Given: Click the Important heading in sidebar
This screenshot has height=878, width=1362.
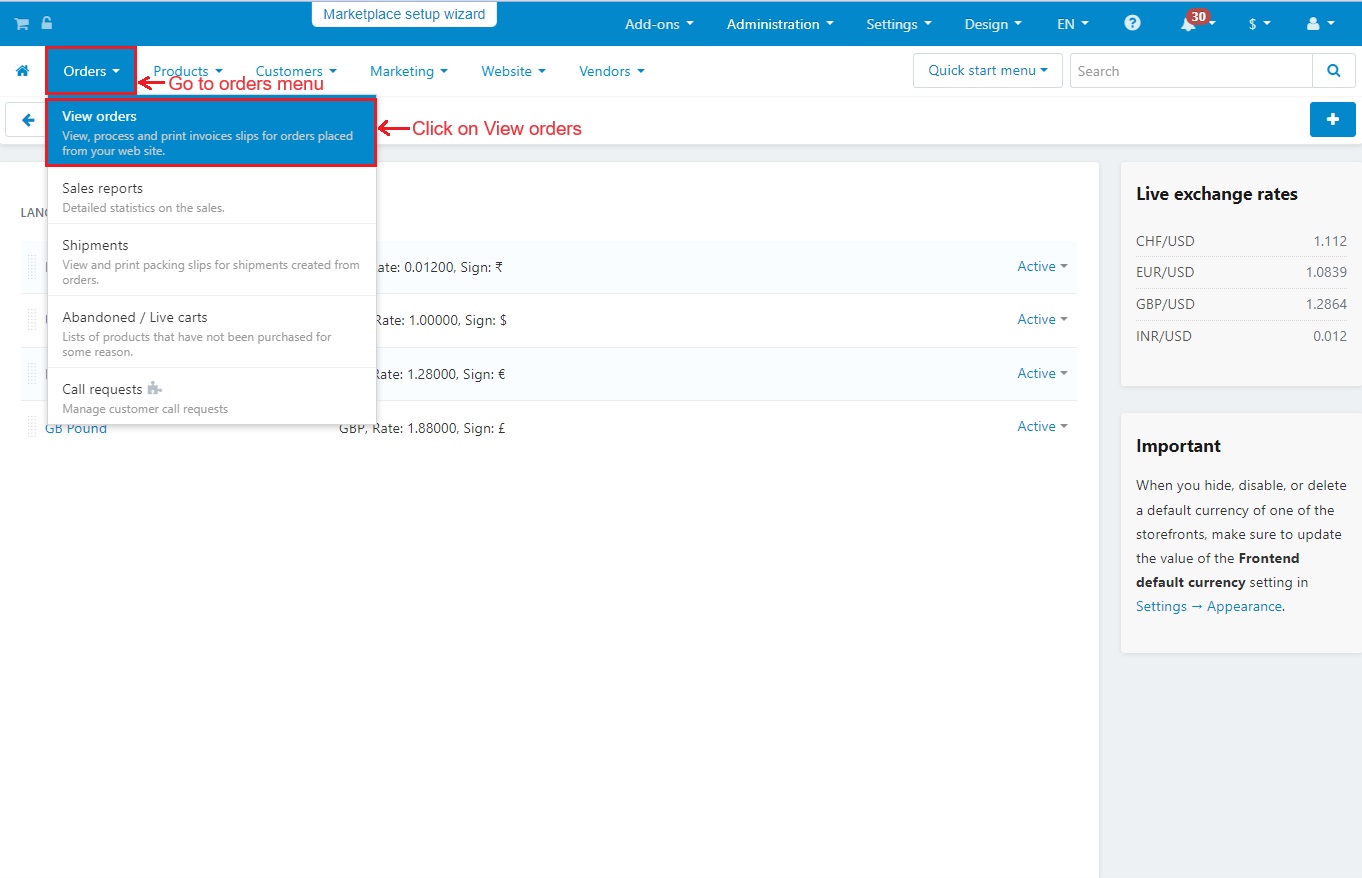Looking at the screenshot, I should pos(1178,446).
